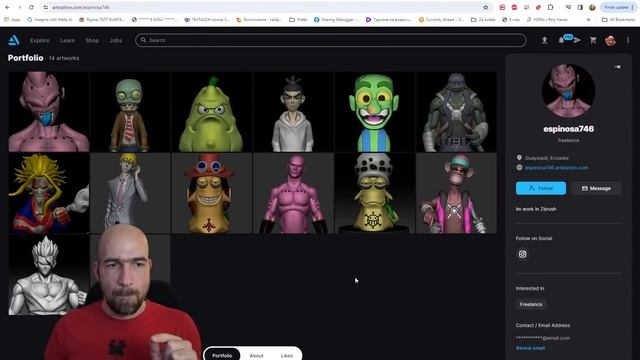Open the green-faced laughing character artwork
Image resolution: width=640 pixels, height=360 pixels.
tap(374, 112)
